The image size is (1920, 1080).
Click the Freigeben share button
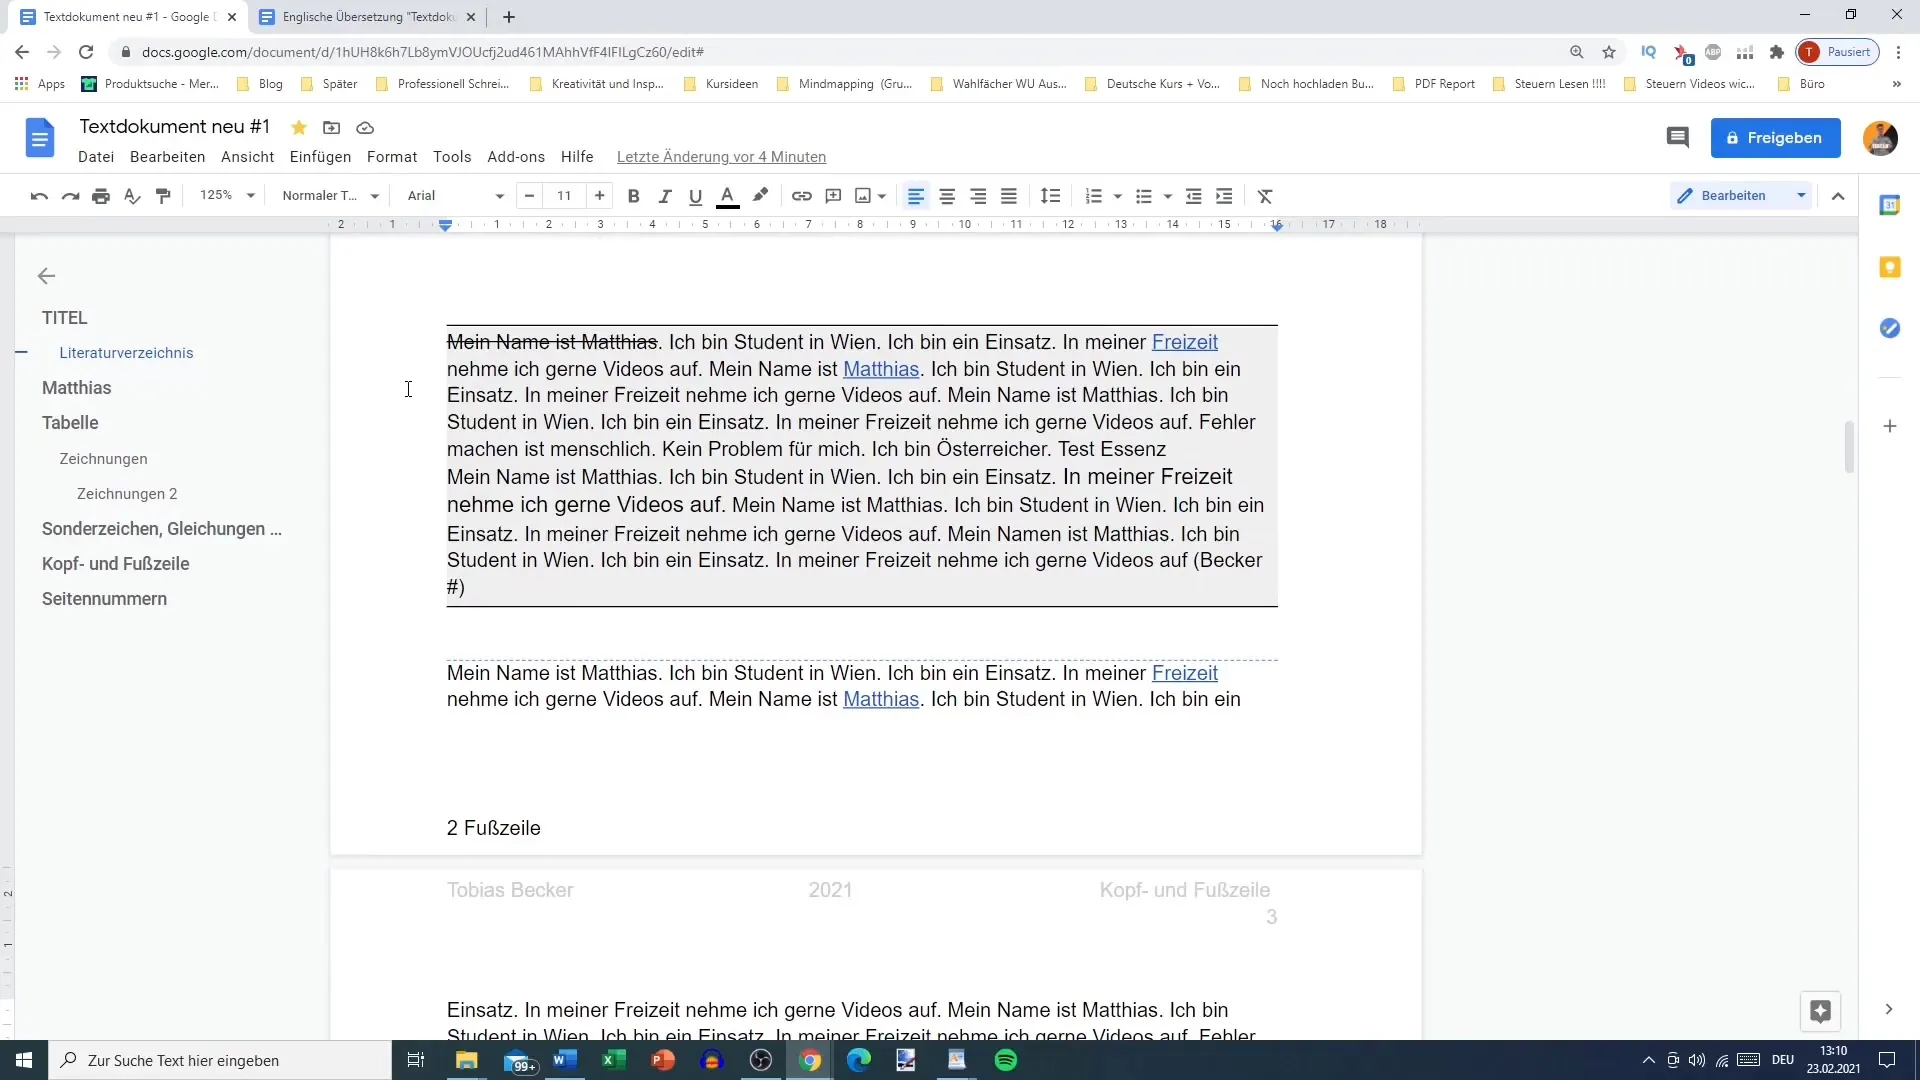(1775, 138)
